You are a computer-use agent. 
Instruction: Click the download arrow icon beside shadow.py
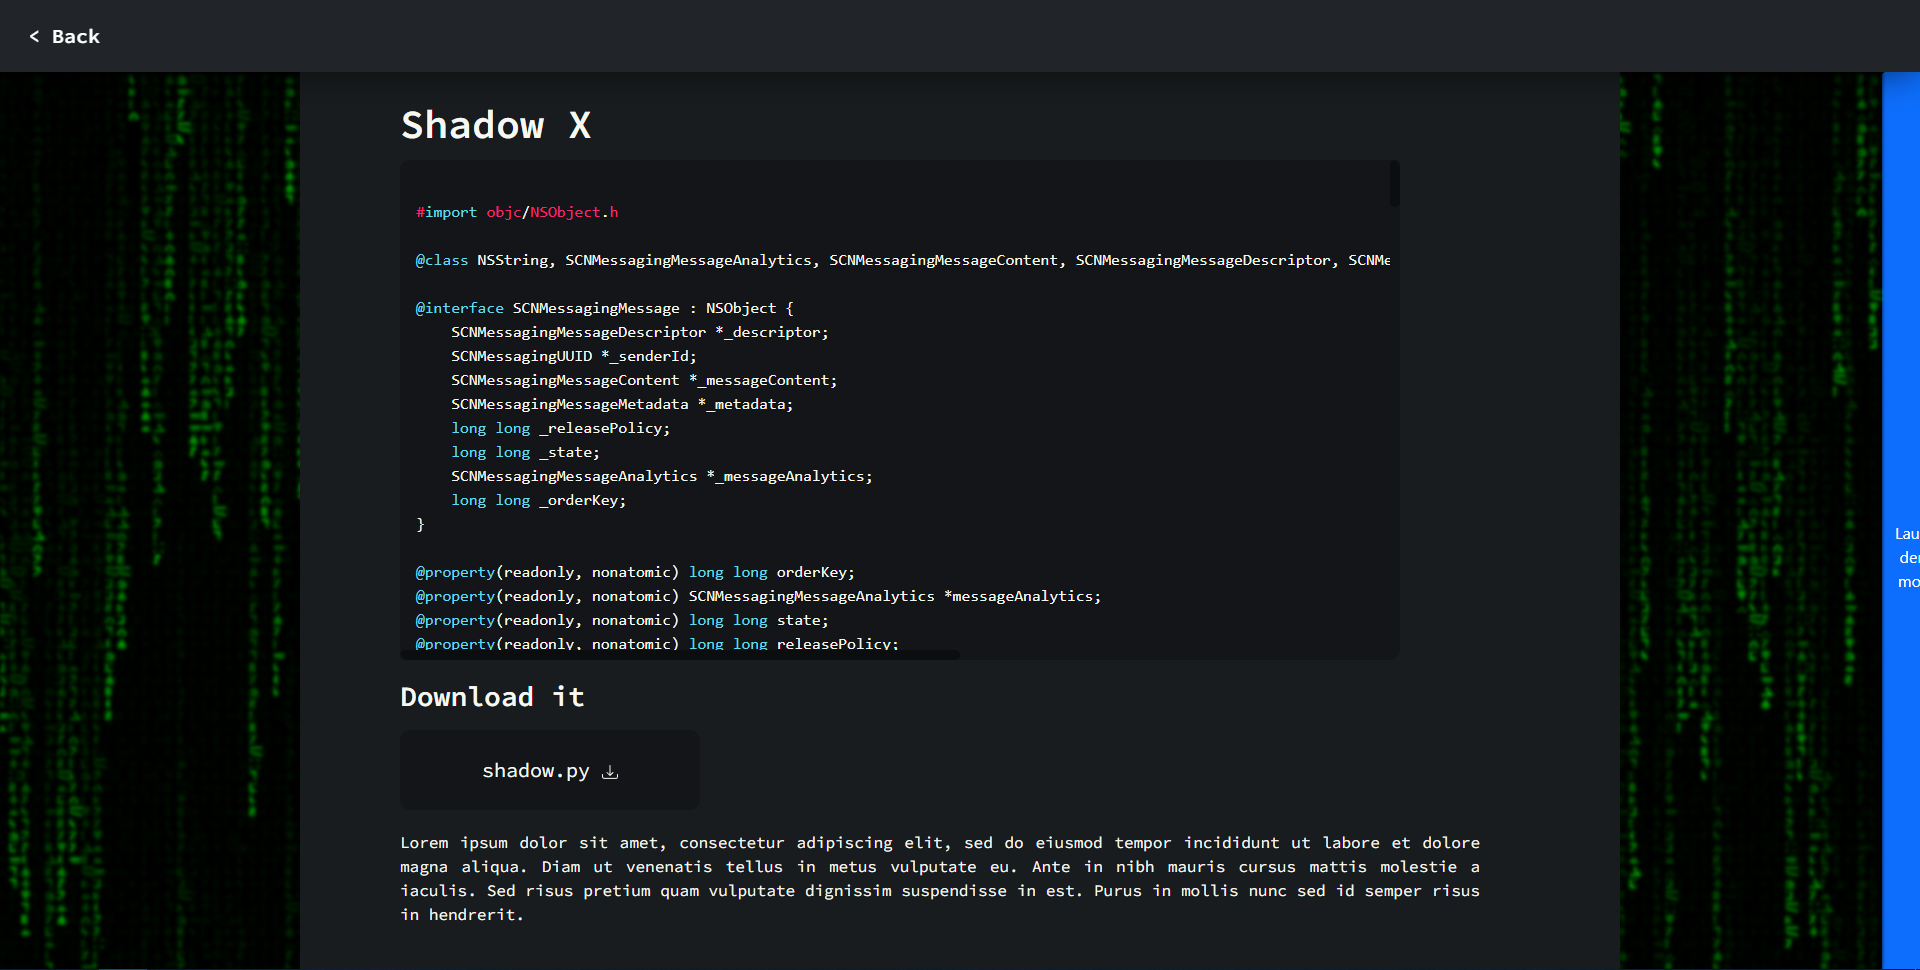point(610,772)
